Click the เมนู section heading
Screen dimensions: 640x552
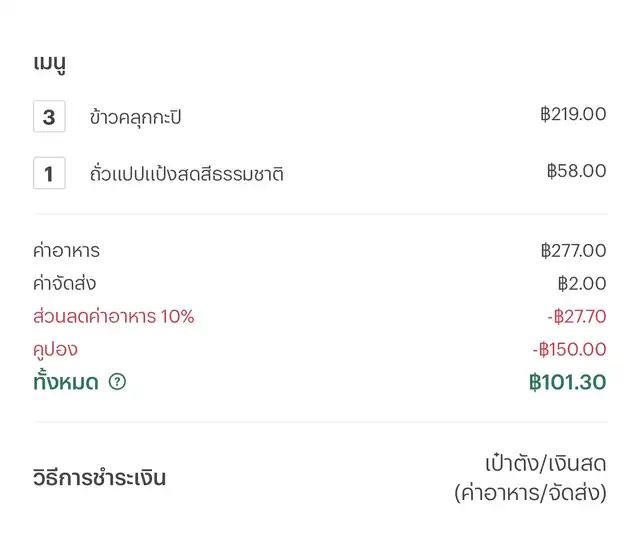49,63
